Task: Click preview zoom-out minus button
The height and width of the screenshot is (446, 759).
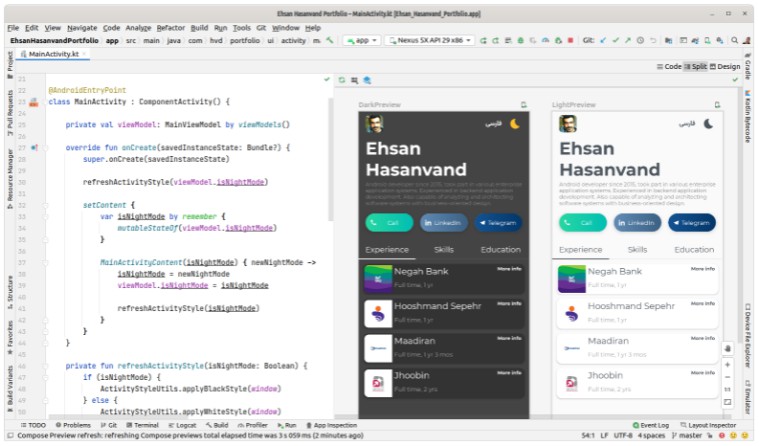Action: [728, 377]
